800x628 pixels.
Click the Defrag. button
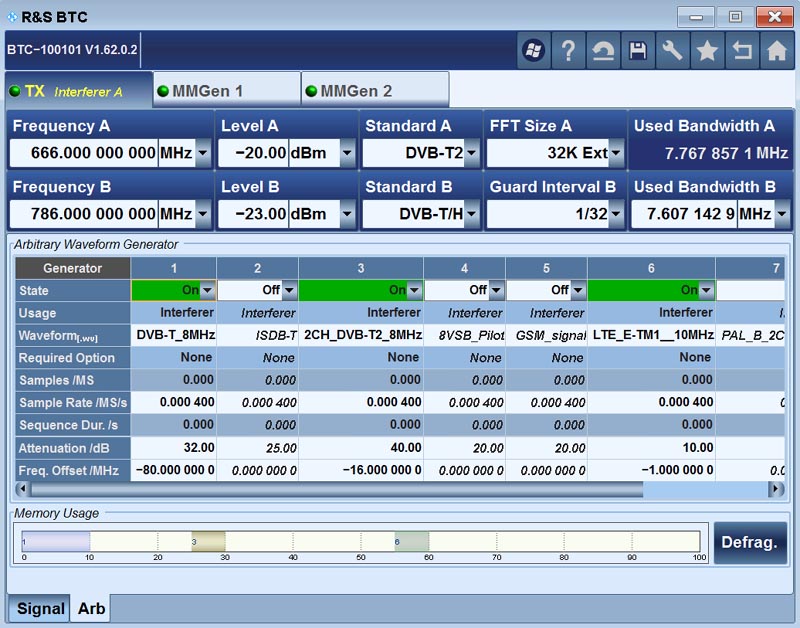750,542
